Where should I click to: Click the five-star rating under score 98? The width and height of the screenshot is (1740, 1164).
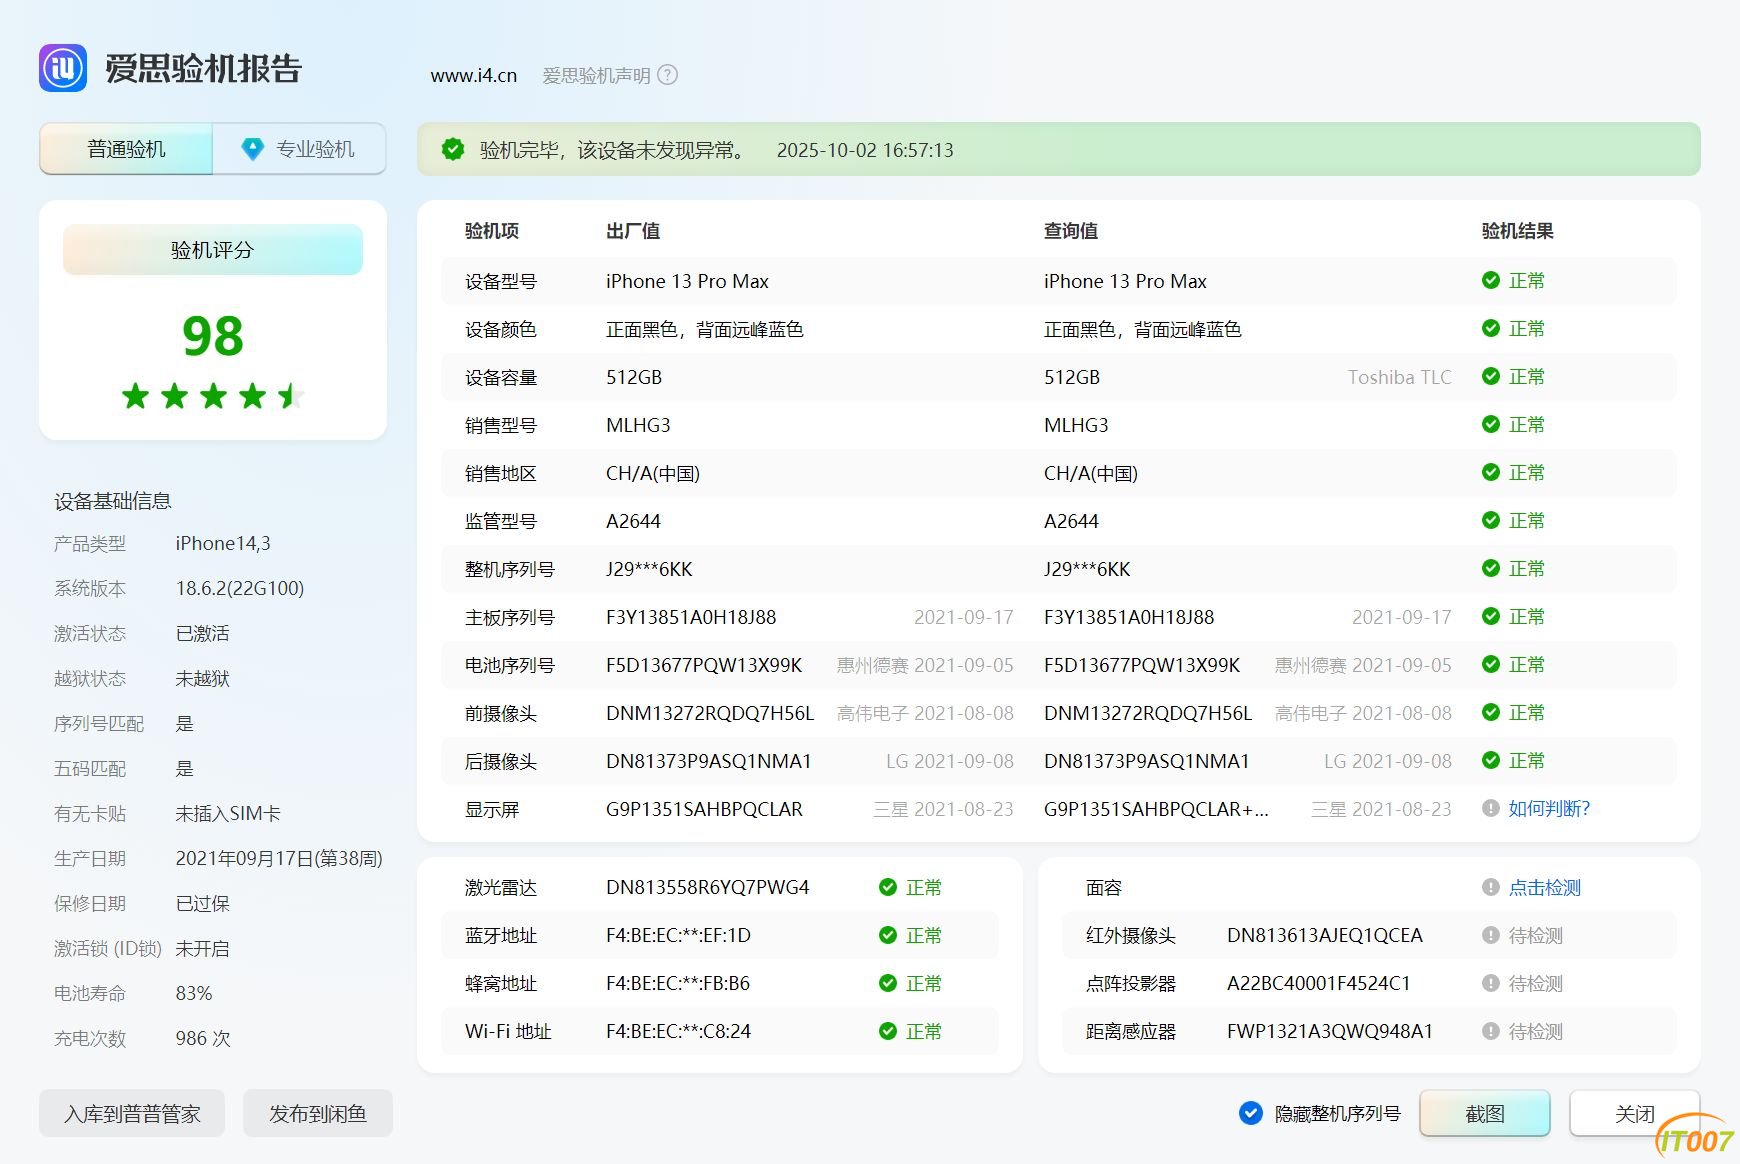pos(213,396)
